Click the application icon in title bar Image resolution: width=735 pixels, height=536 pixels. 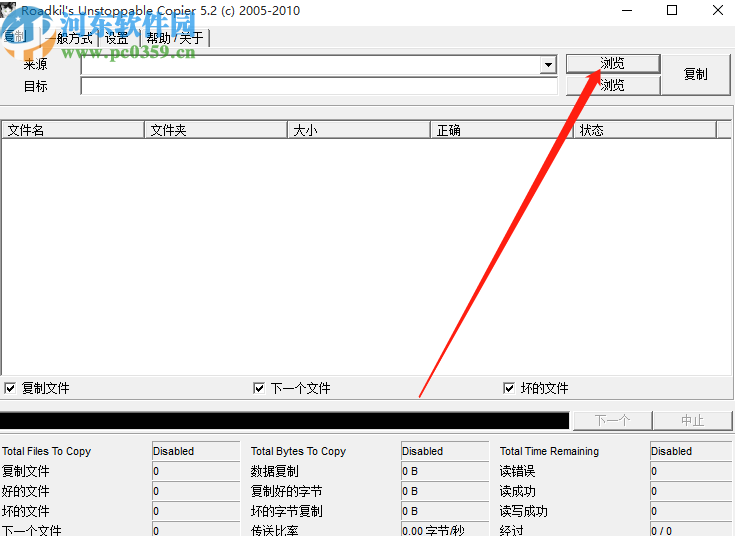(x=8, y=10)
